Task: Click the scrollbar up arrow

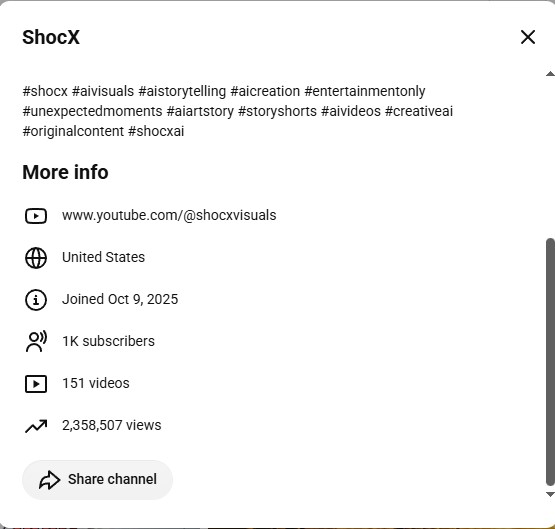Action: [x=550, y=74]
